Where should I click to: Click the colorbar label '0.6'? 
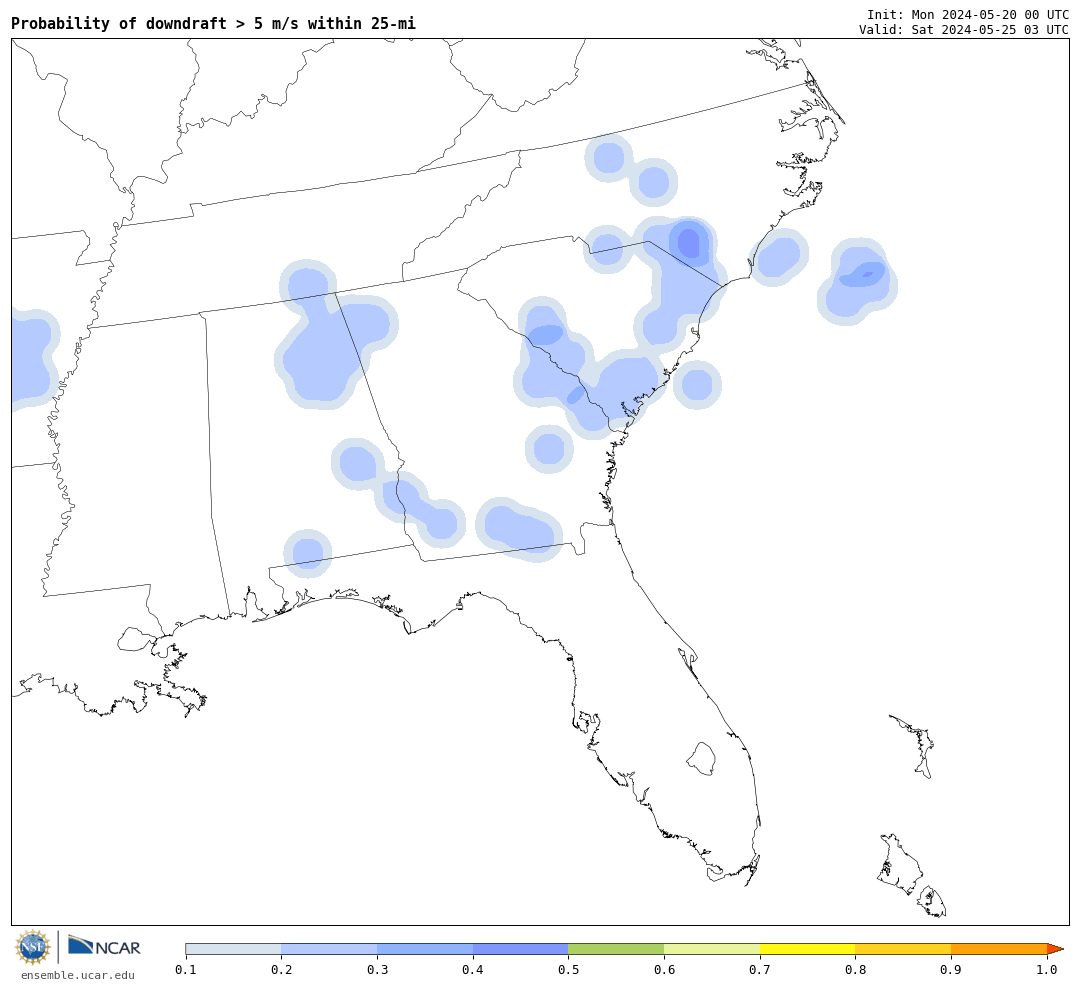coord(664,970)
